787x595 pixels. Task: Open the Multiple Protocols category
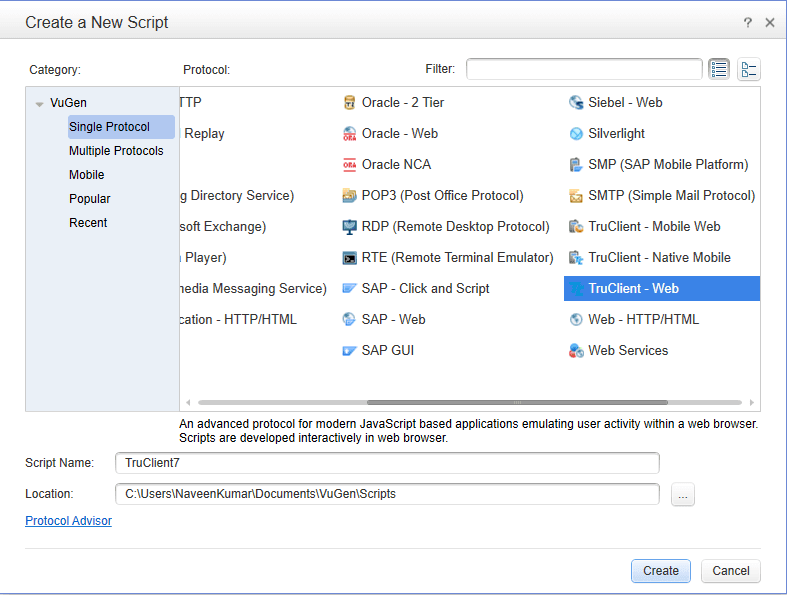(116, 151)
